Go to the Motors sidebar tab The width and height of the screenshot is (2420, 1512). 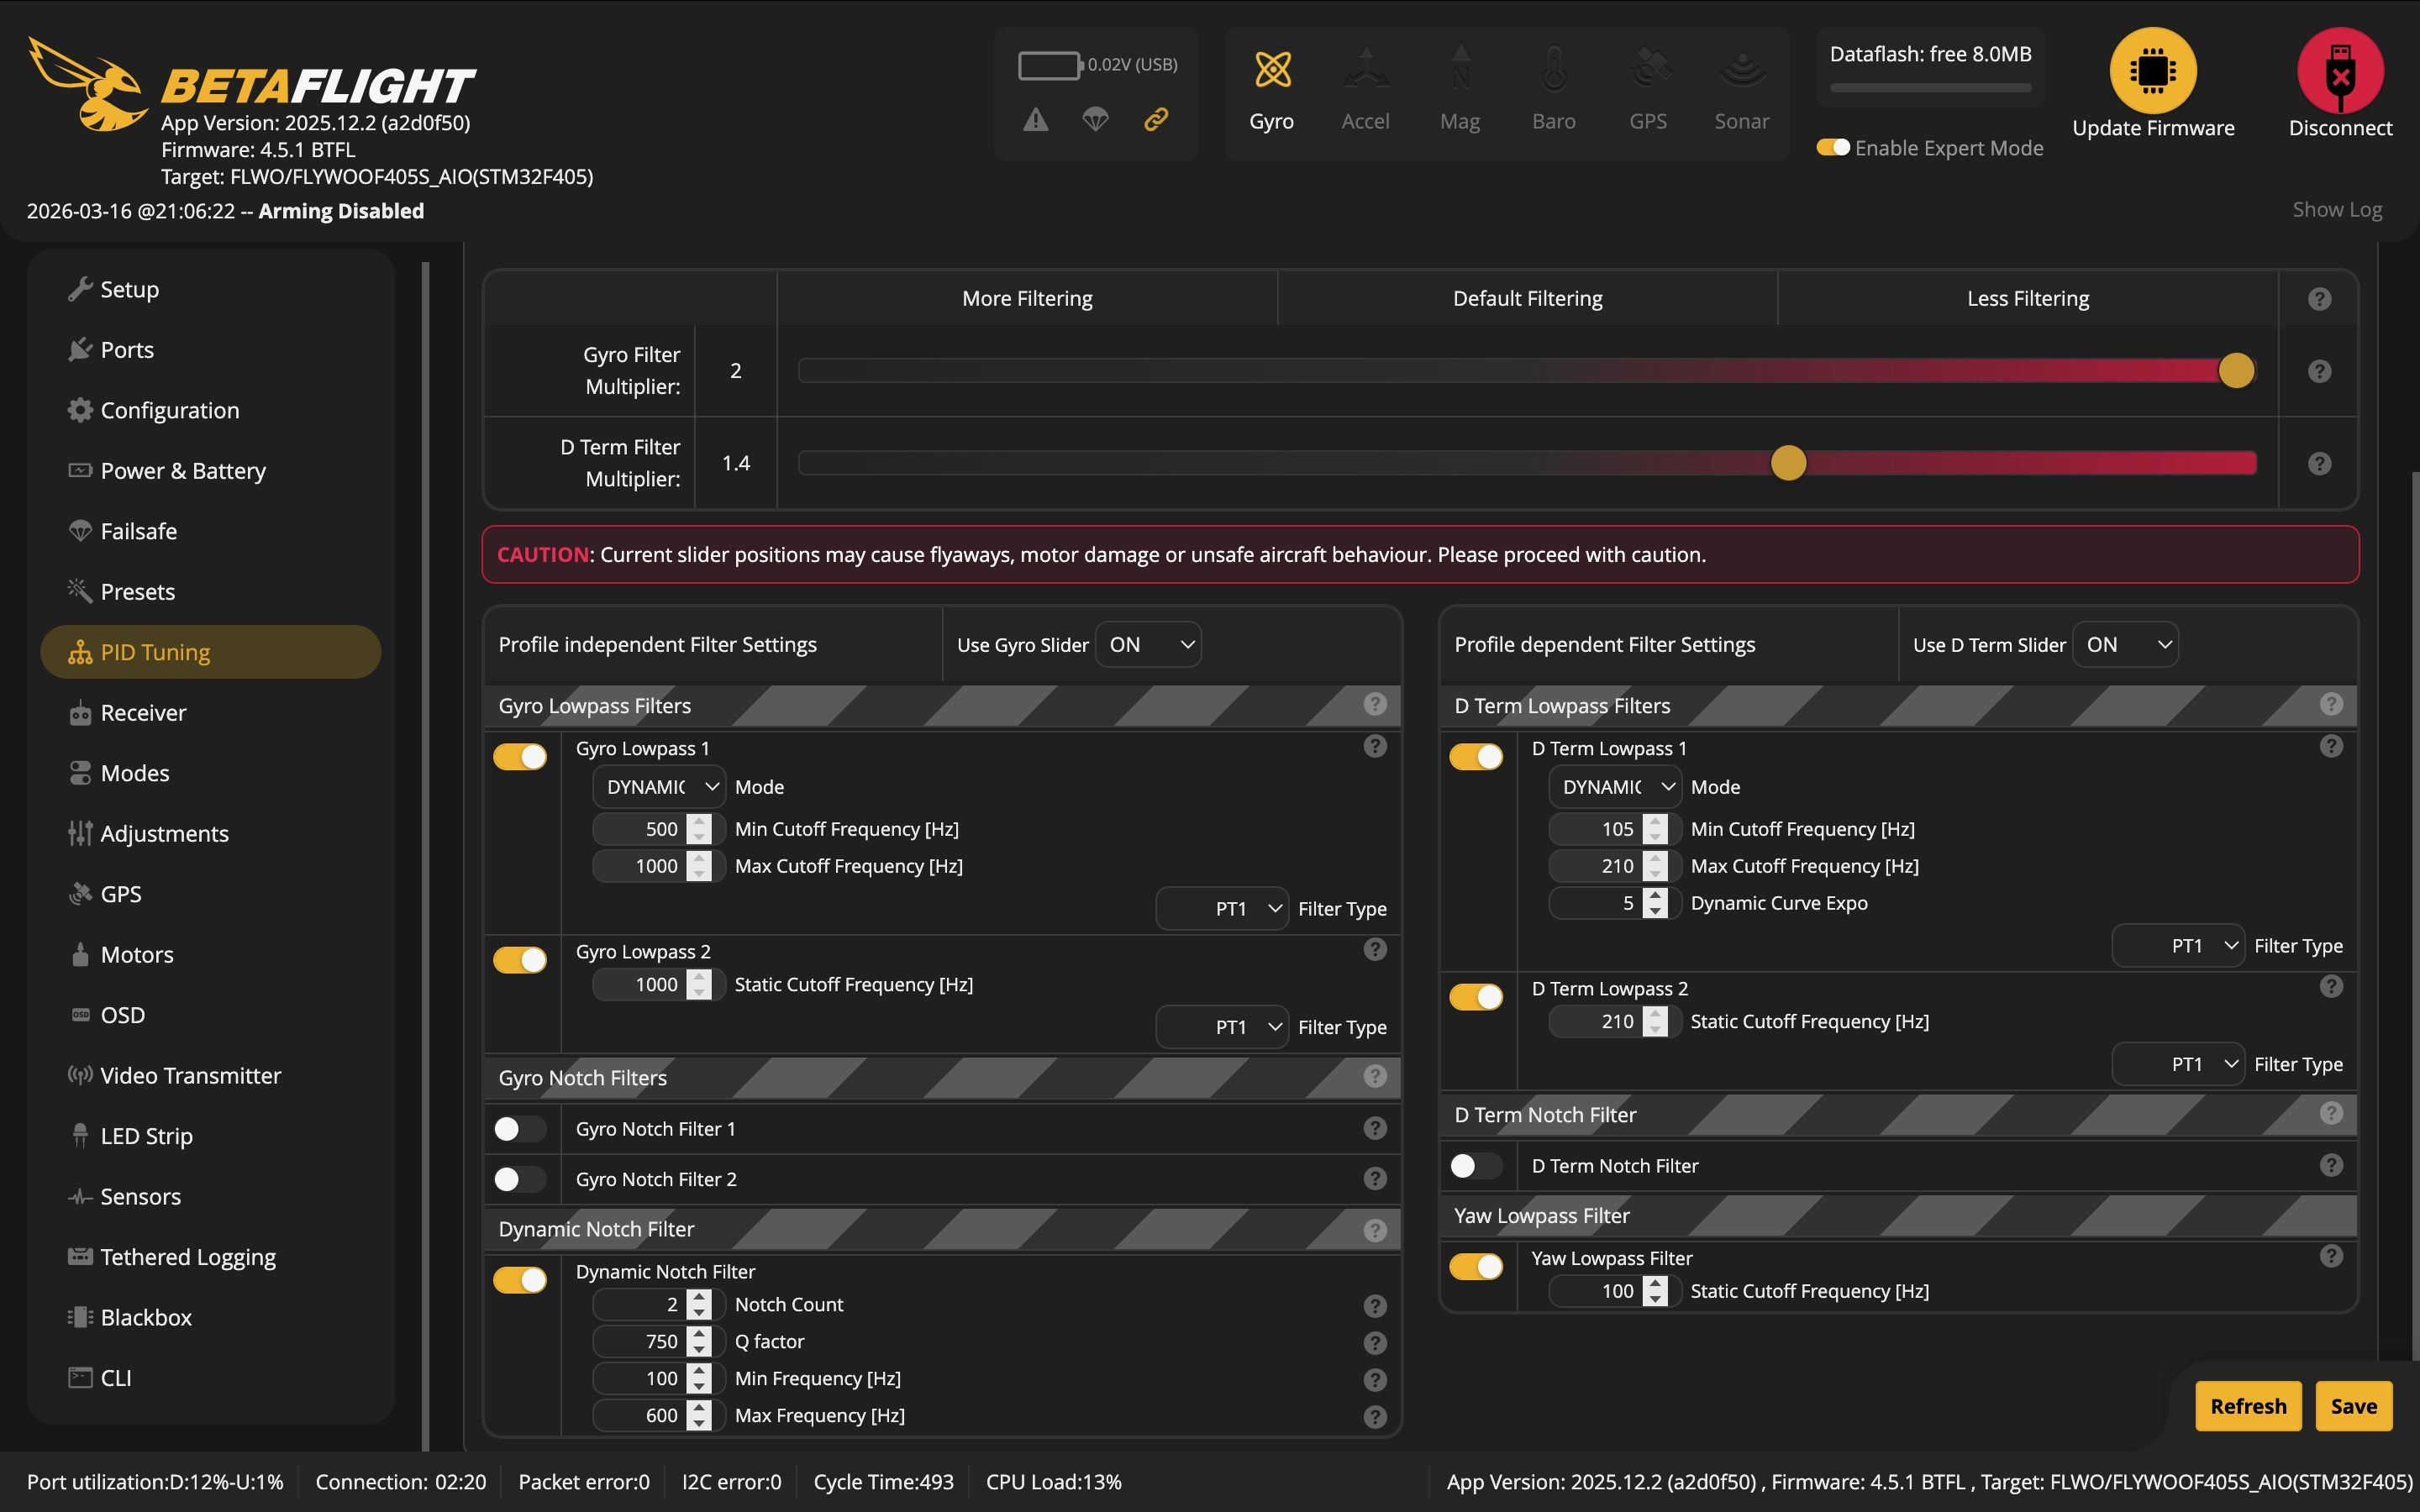[x=137, y=954]
